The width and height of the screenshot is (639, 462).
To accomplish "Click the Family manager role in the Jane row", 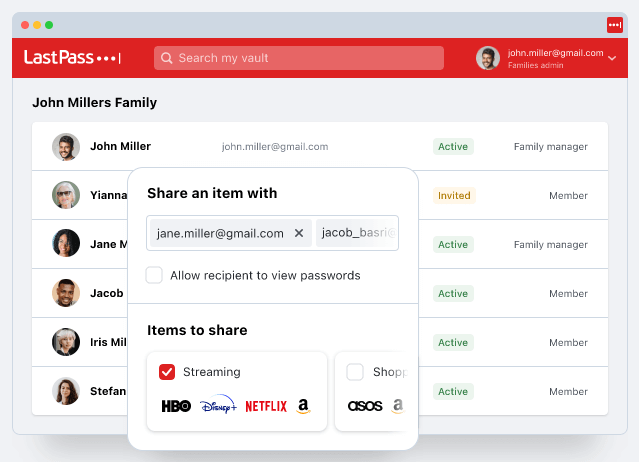I will 551,244.
